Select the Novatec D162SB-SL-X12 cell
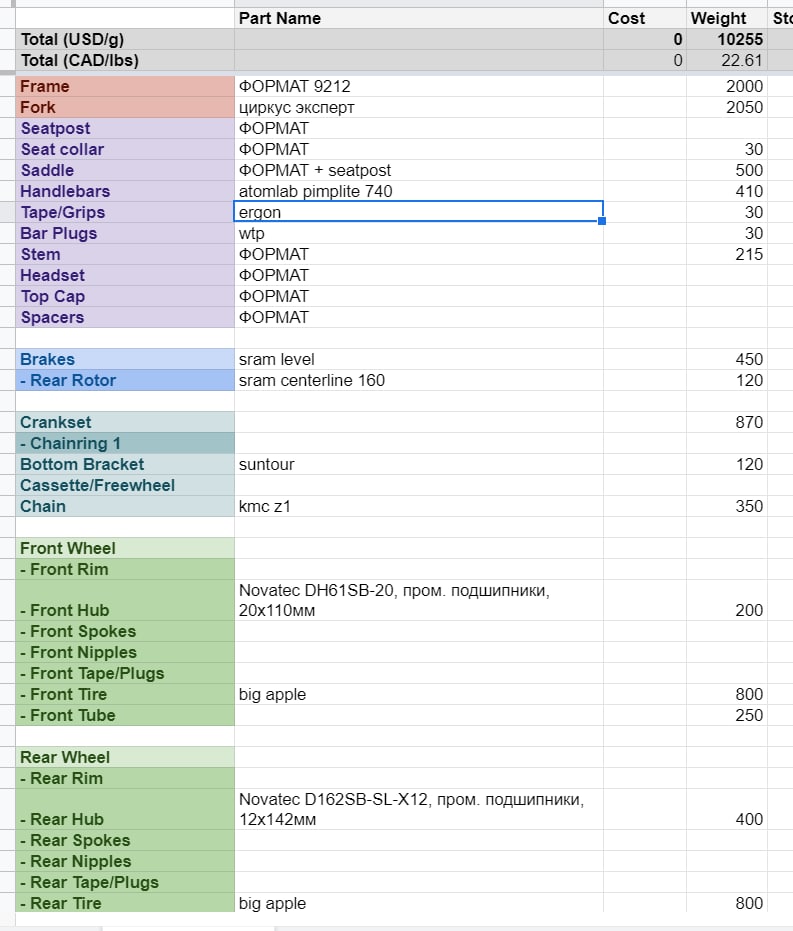Image resolution: width=793 pixels, height=931 pixels. pyautogui.click(x=418, y=809)
